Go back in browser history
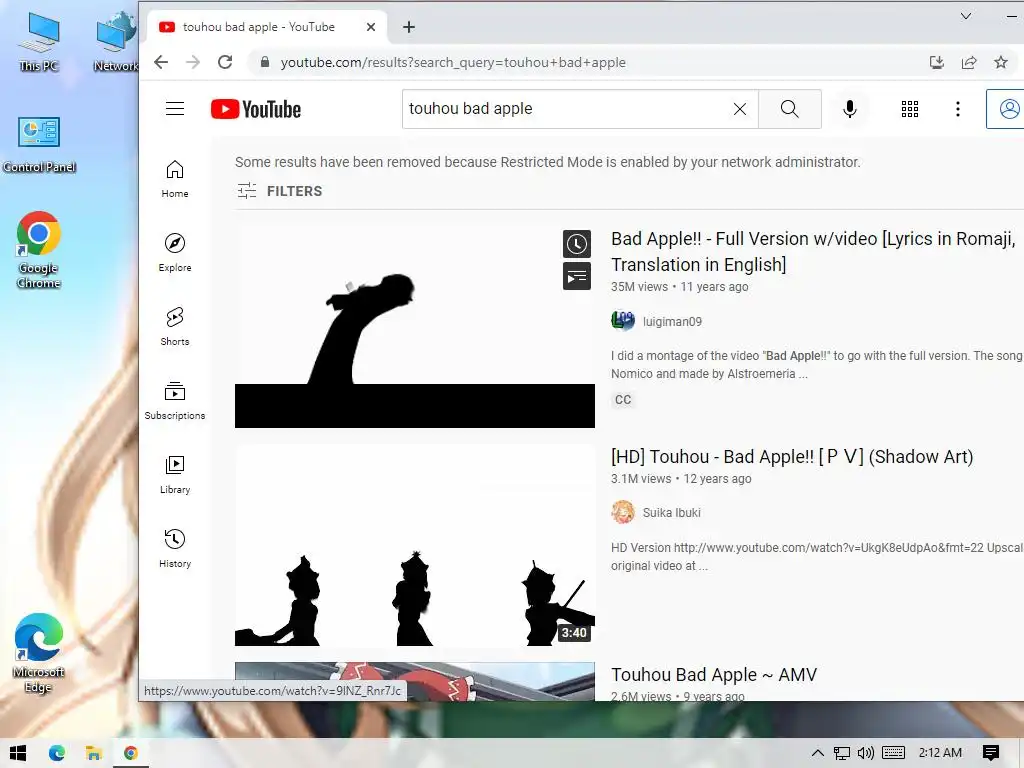Image resolution: width=1024 pixels, height=768 pixels. coord(161,62)
